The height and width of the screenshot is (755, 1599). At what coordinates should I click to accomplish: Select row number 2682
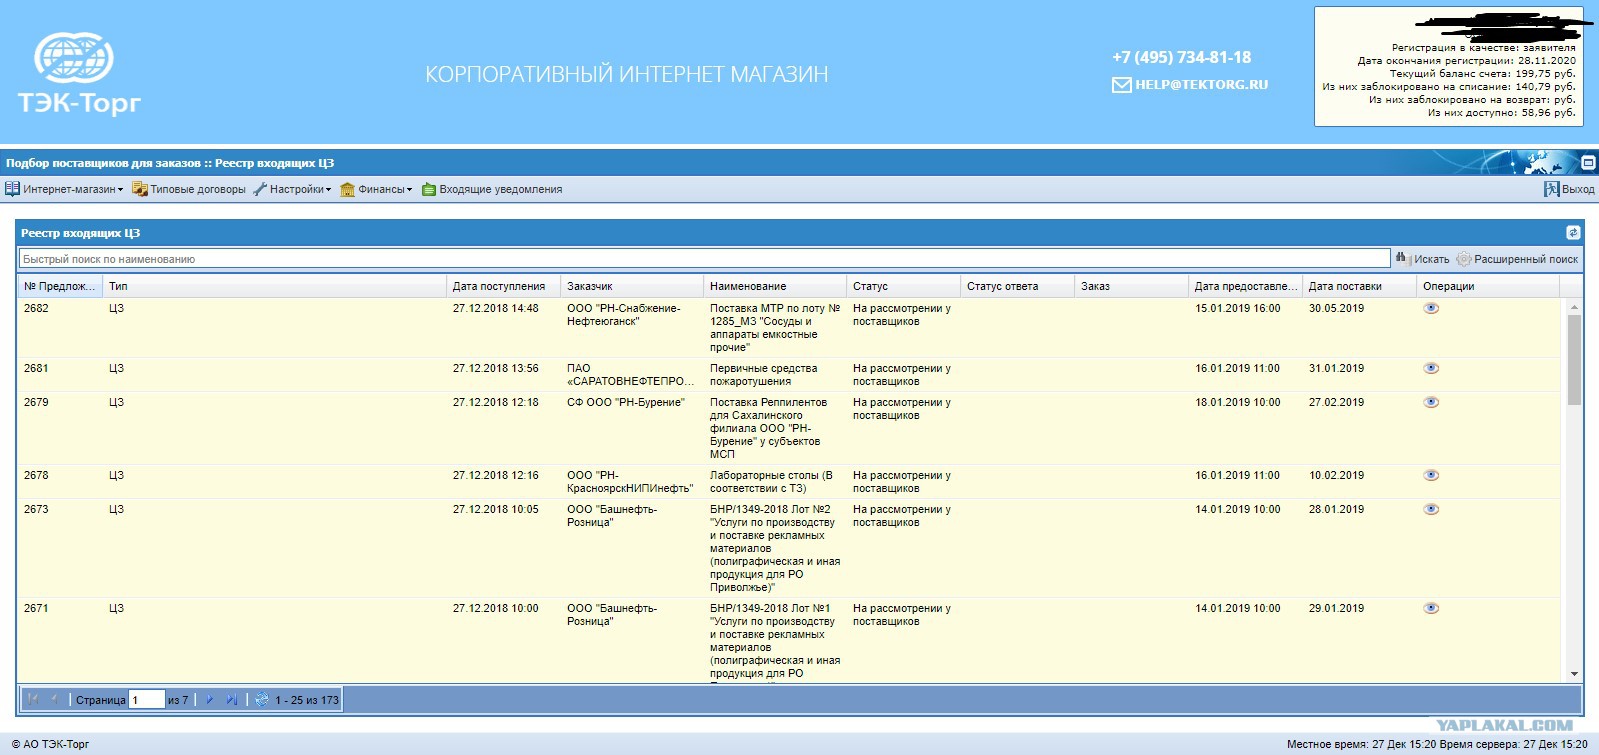click(x=36, y=308)
